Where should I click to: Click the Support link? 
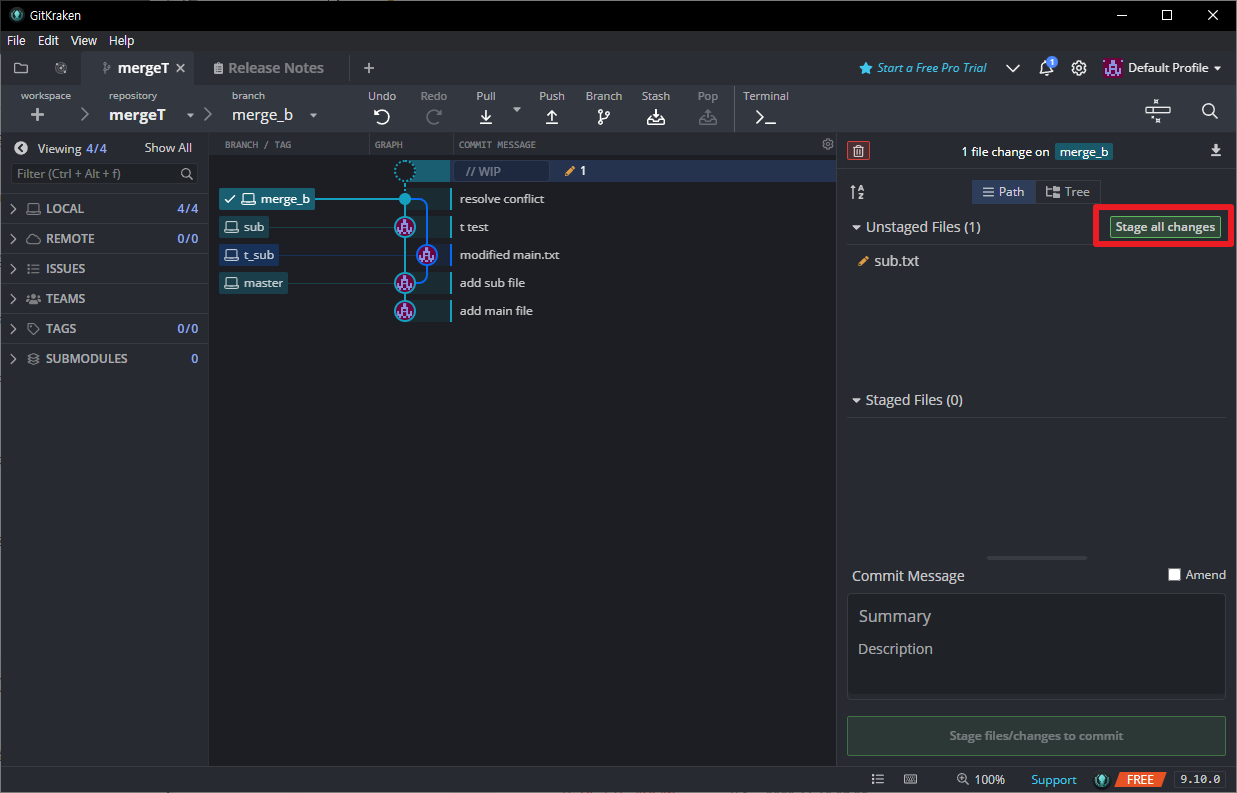click(x=1054, y=780)
